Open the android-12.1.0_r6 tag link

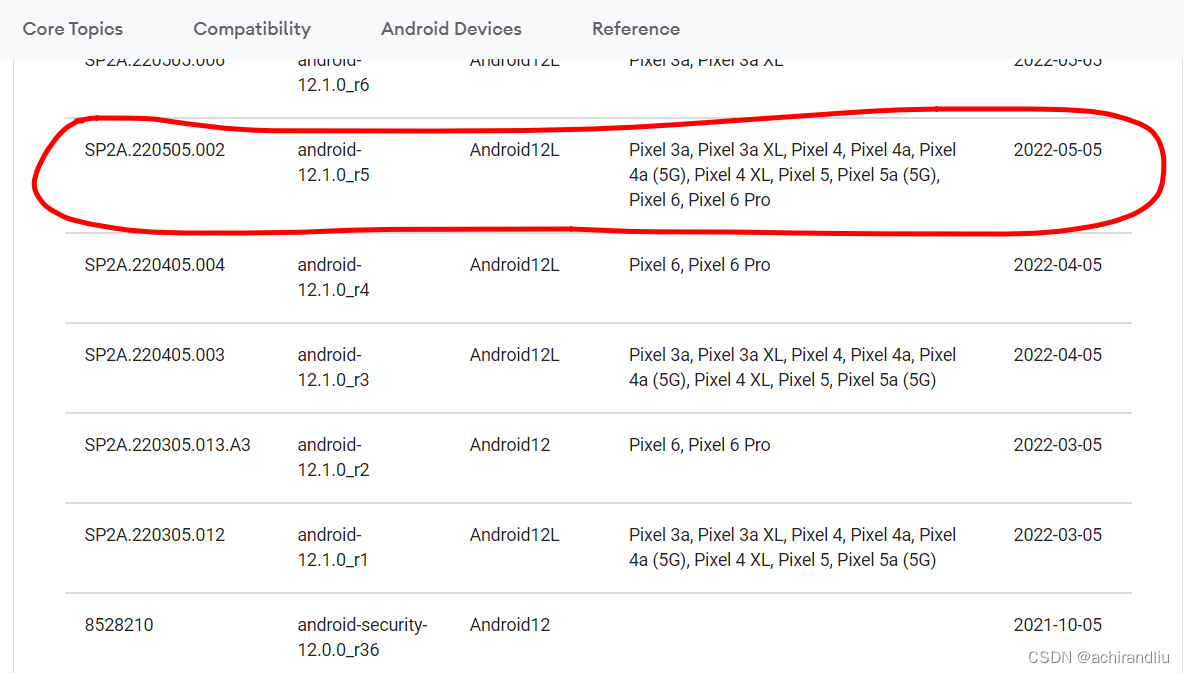(x=334, y=72)
